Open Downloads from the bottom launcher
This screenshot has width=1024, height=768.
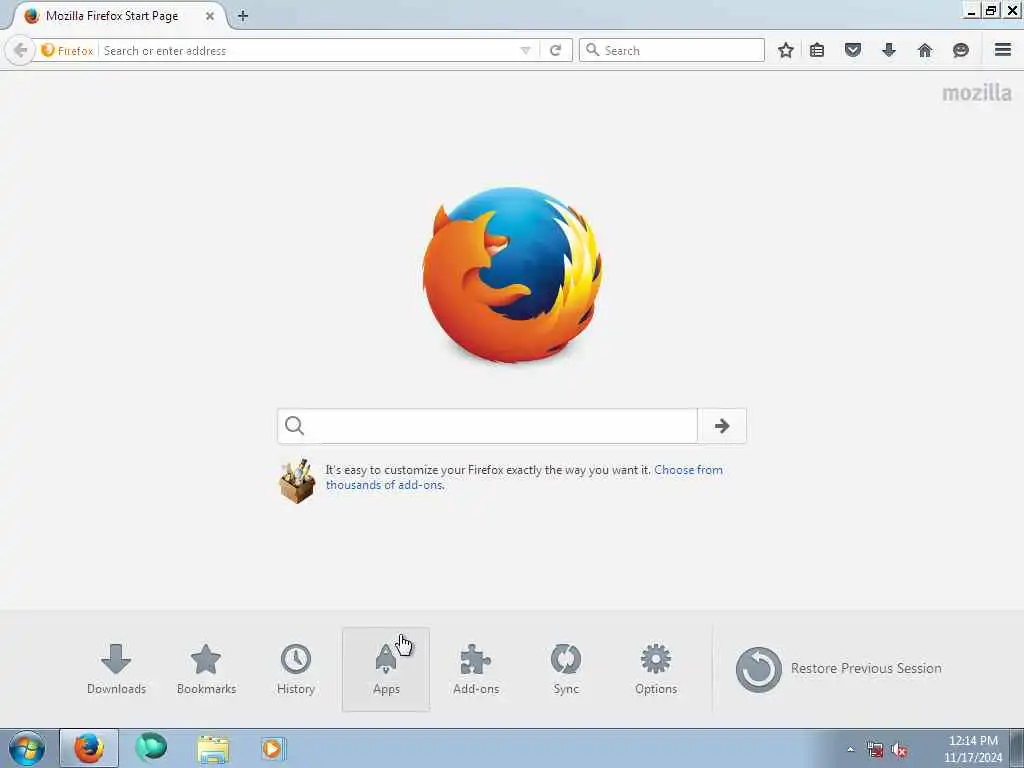[116, 669]
